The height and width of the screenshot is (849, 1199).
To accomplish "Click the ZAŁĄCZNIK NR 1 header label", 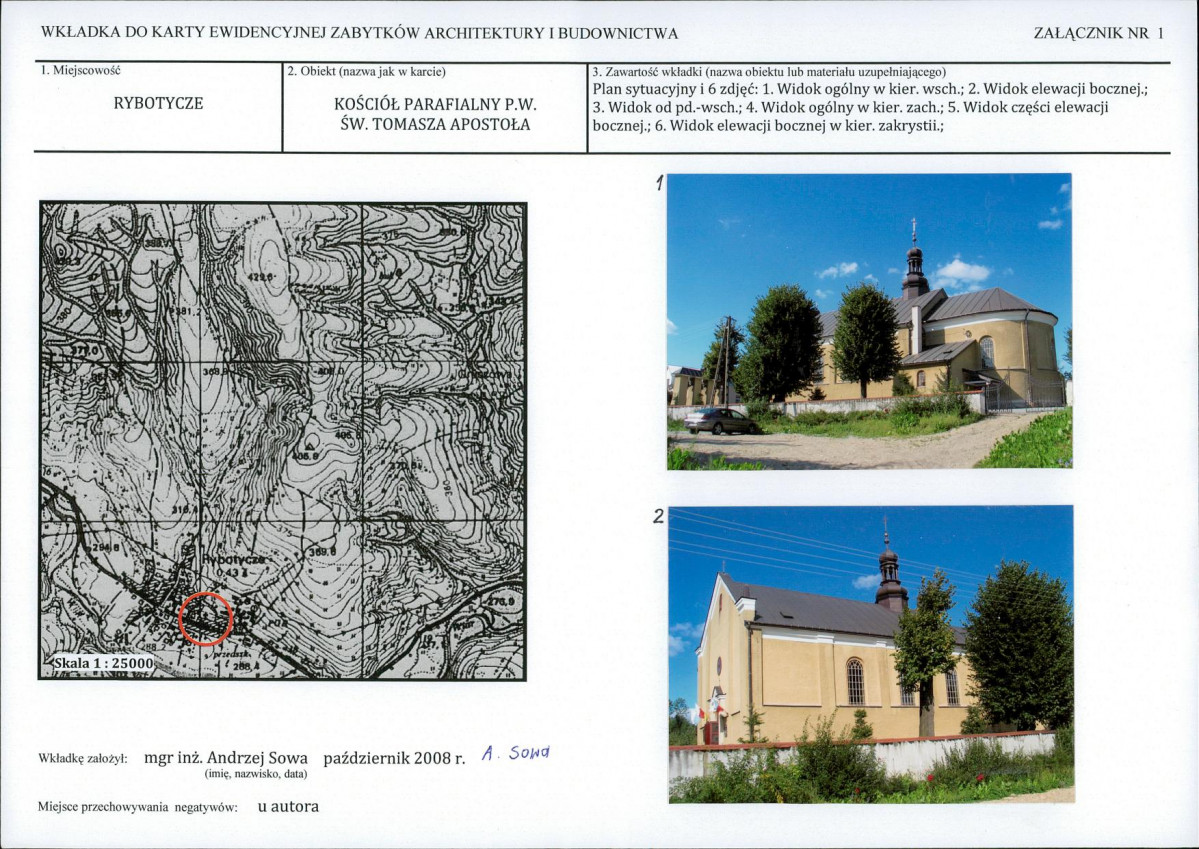I will pos(1098,33).
